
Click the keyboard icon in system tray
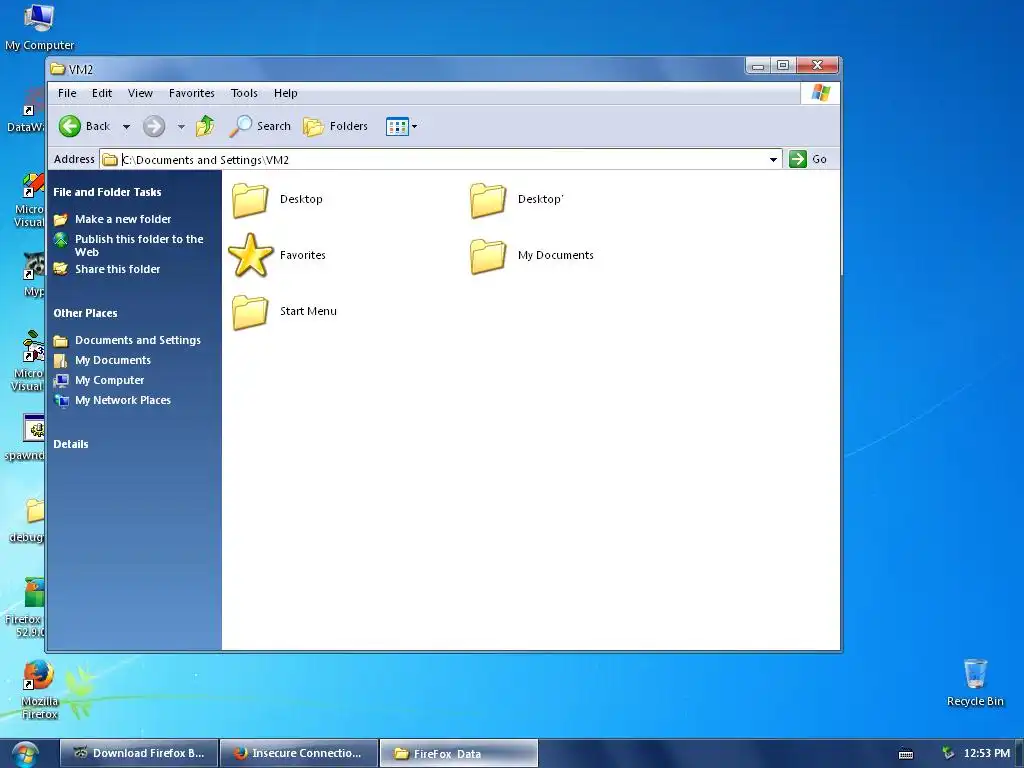(x=906, y=754)
